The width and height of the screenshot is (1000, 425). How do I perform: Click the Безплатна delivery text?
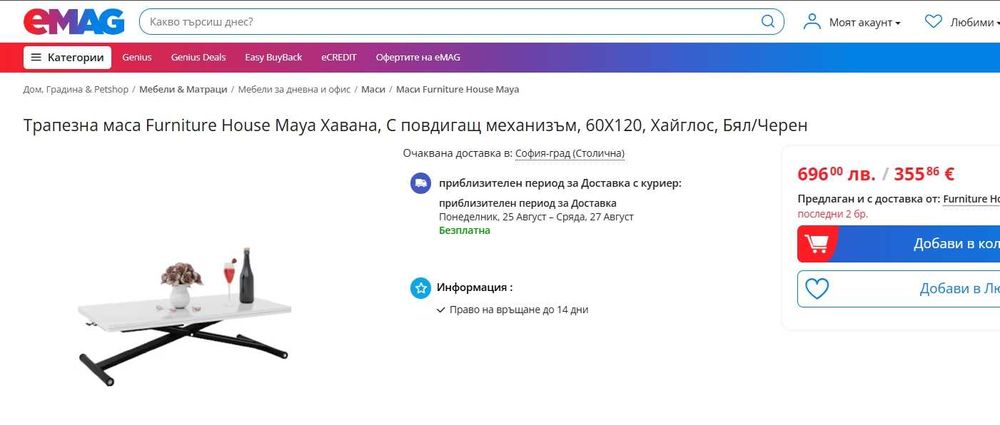point(464,230)
